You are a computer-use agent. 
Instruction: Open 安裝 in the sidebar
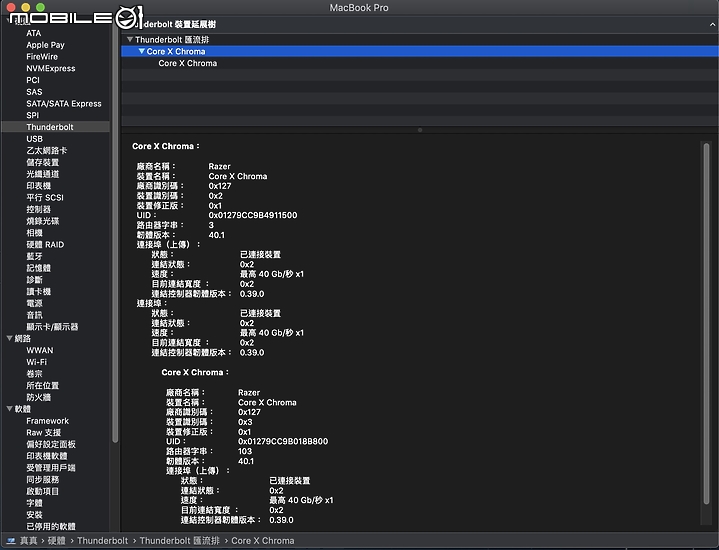click(34, 515)
